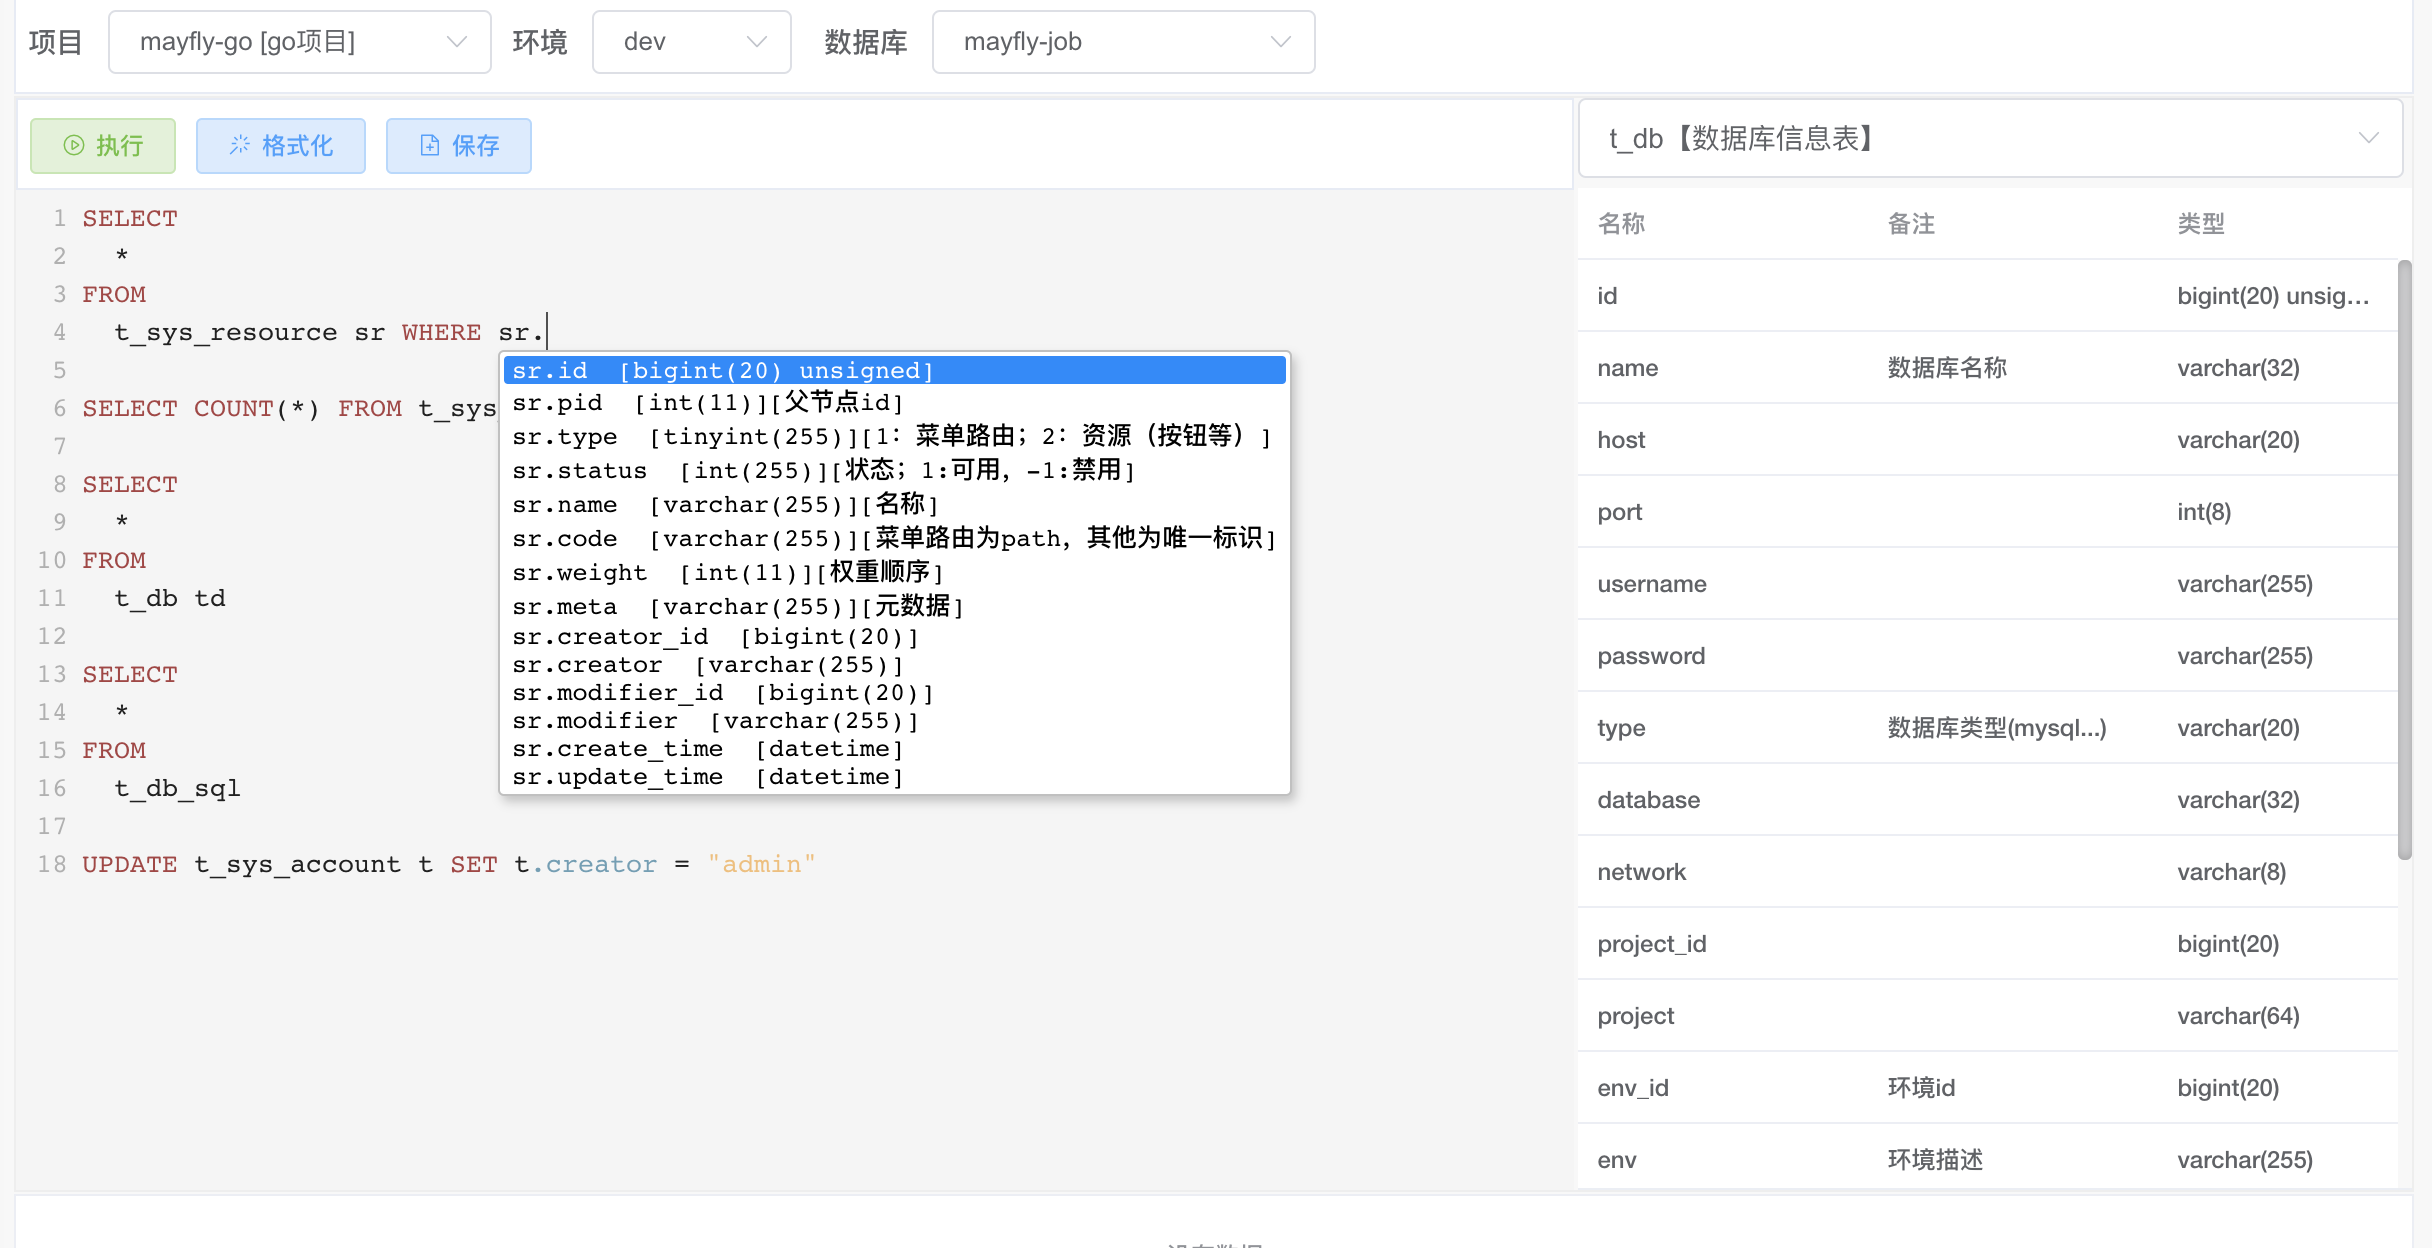Click the env_id column row
This screenshot has width=2432, height=1248.
pos(1988,1088)
